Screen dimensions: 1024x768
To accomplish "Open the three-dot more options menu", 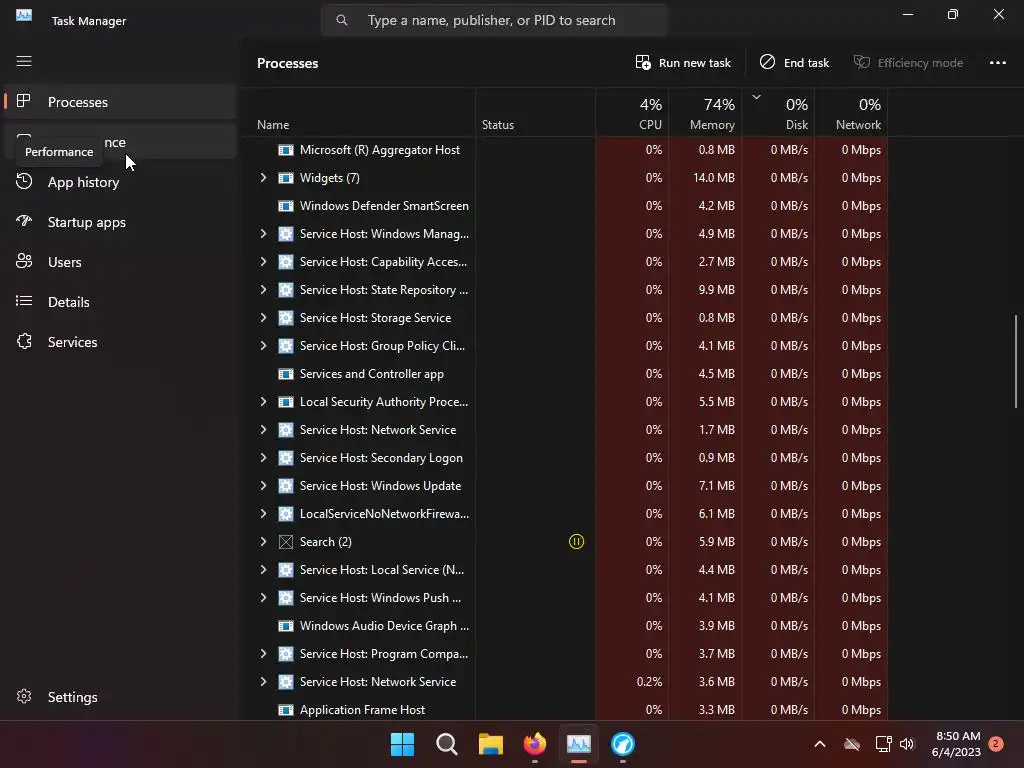I will pos(997,63).
